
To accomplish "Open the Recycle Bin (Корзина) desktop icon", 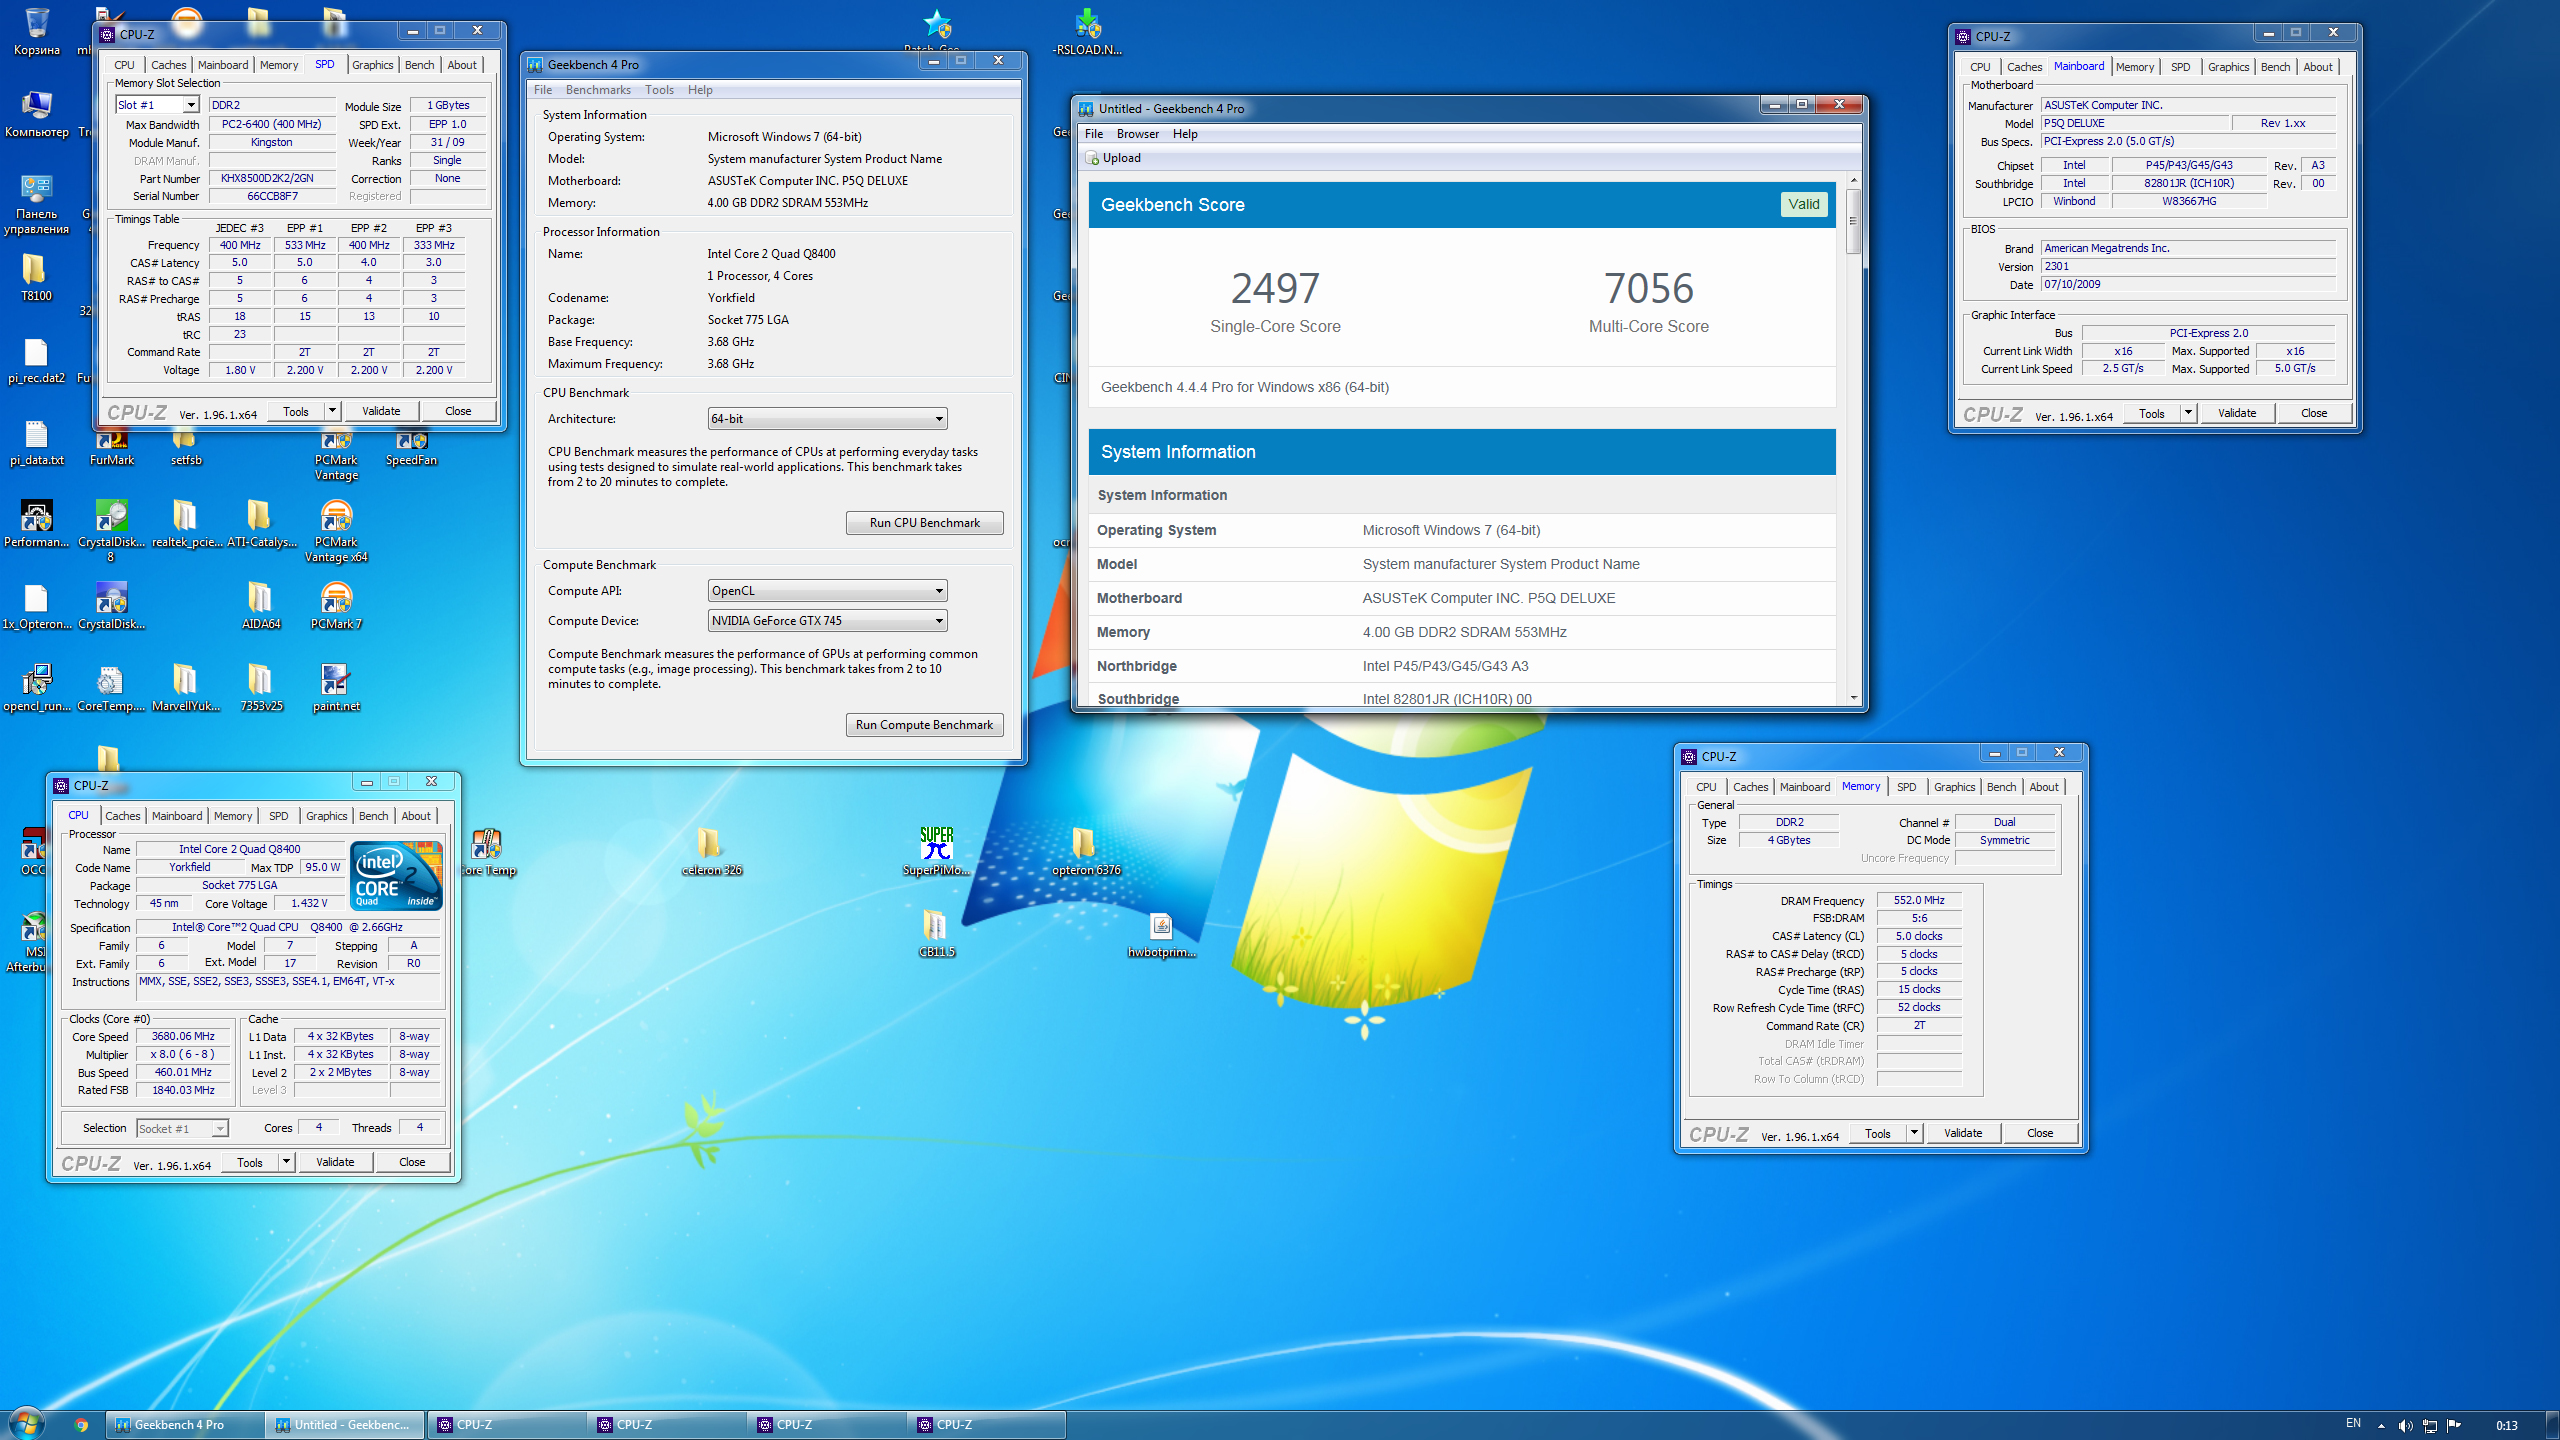I will [37, 31].
